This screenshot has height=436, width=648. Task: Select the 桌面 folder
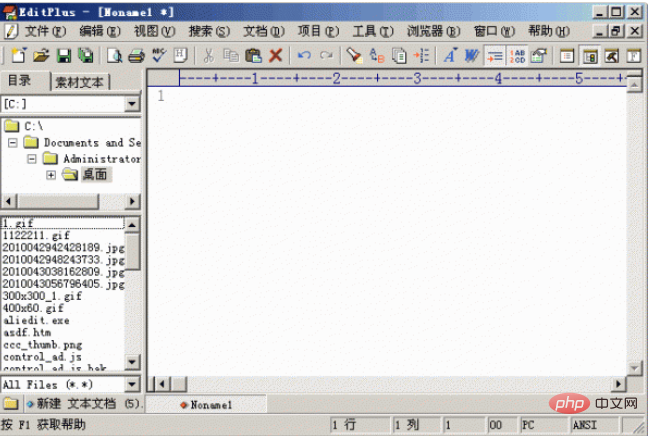click(95, 174)
